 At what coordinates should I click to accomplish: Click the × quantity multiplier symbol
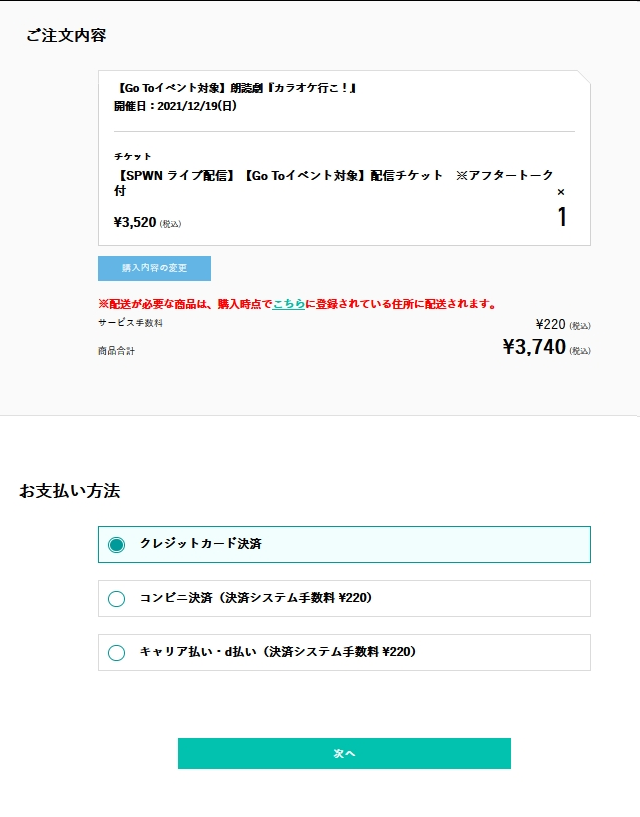point(561,192)
